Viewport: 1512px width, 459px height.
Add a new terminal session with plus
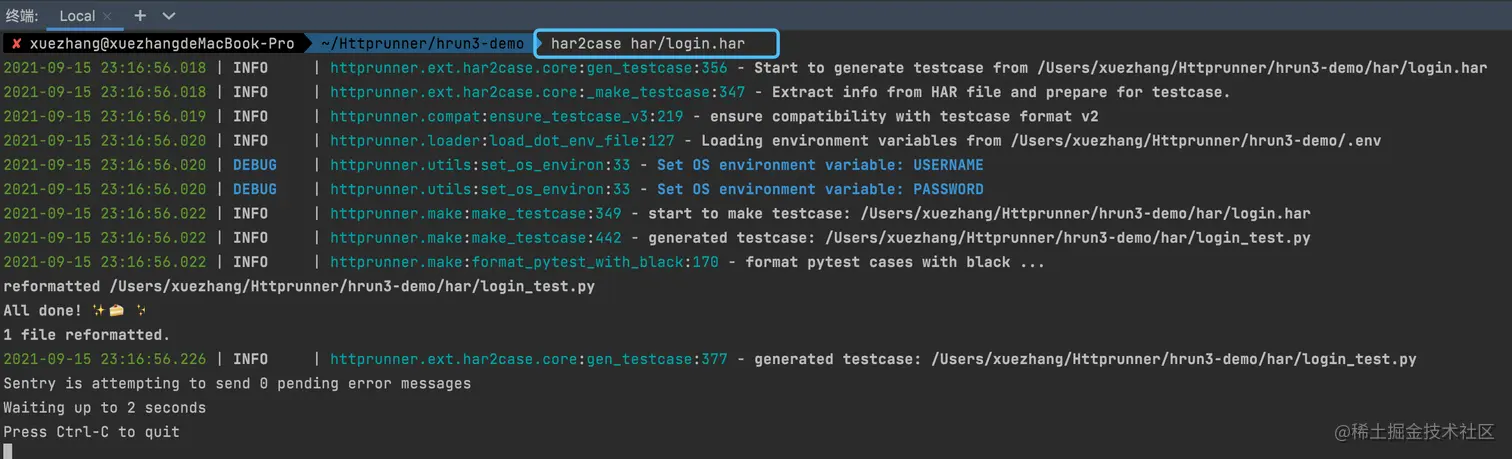[x=140, y=16]
